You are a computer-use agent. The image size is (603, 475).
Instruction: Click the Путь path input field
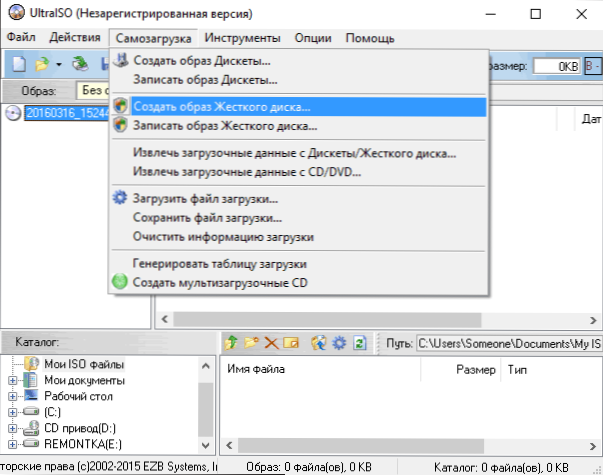[509, 343]
